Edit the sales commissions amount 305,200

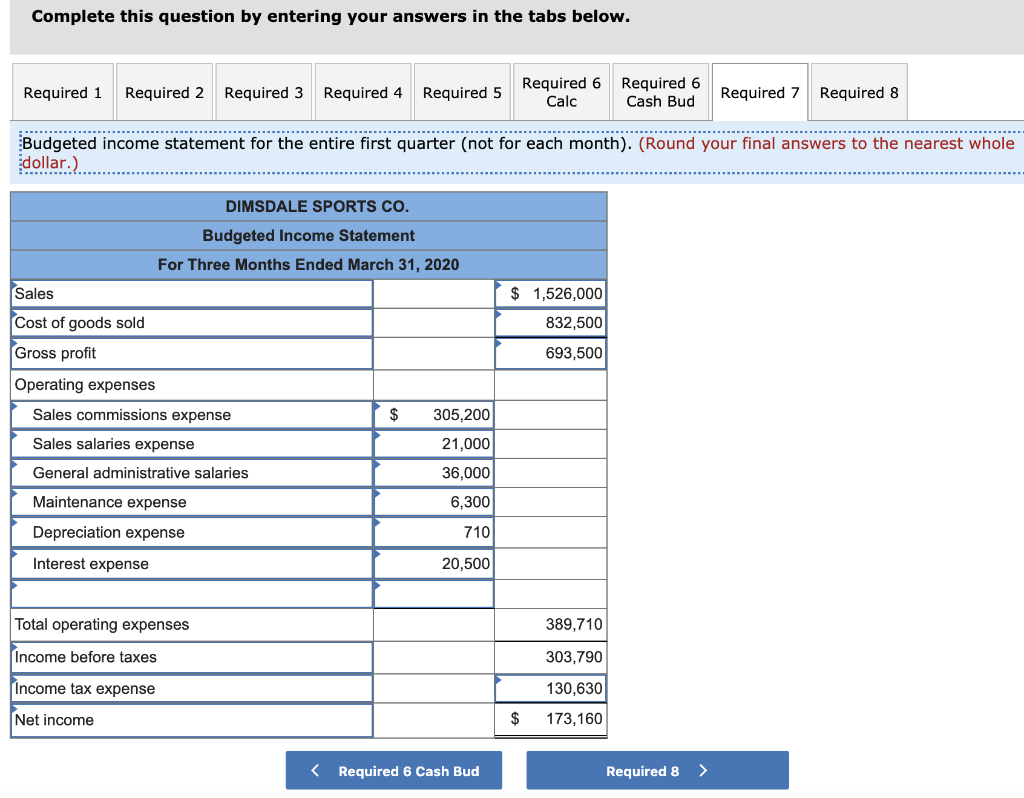[x=434, y=415]
